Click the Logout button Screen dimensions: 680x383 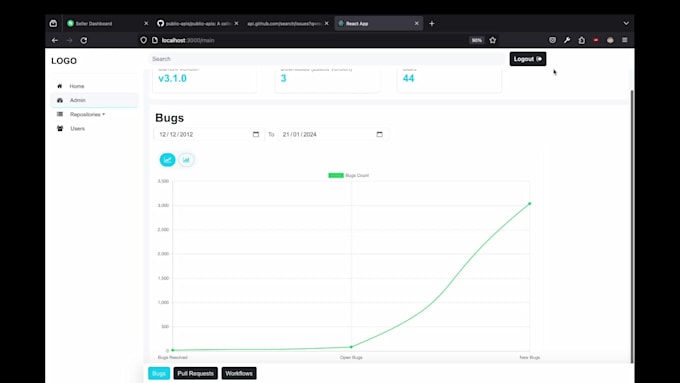click(x=528, y=59)
